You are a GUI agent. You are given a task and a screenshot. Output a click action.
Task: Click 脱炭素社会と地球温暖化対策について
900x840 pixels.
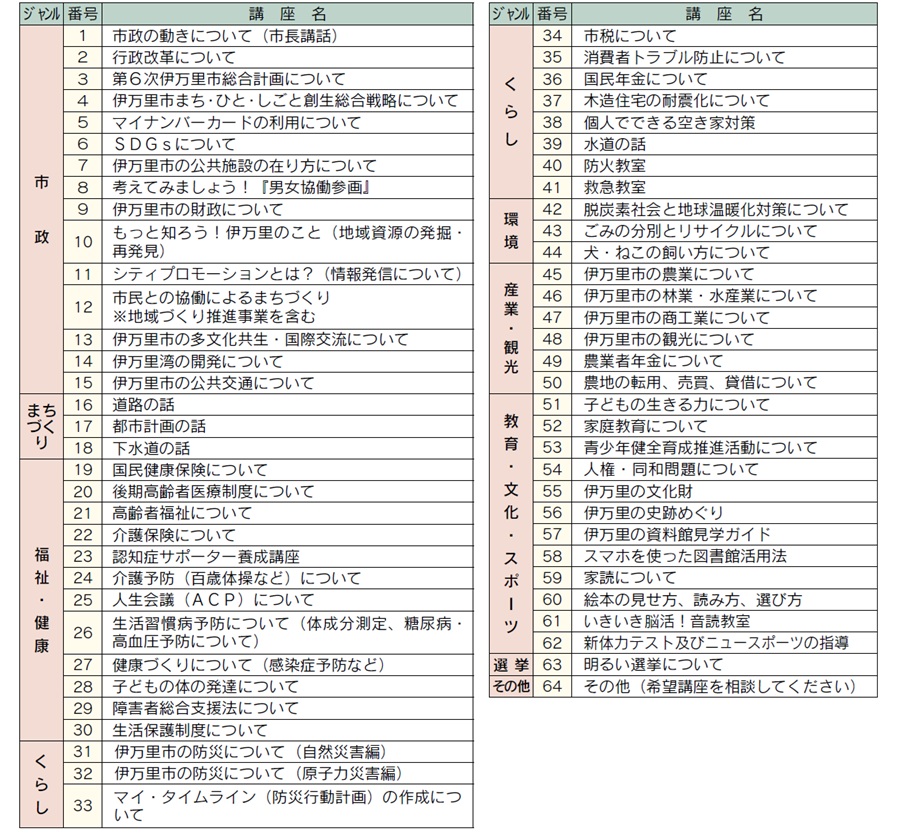[716, 210]
